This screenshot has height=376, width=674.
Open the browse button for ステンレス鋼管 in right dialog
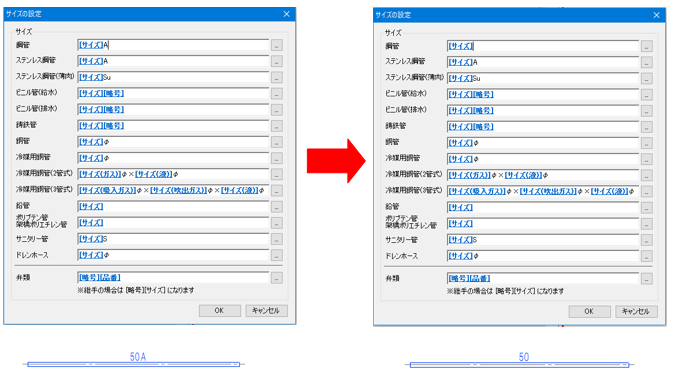[646, 62]
